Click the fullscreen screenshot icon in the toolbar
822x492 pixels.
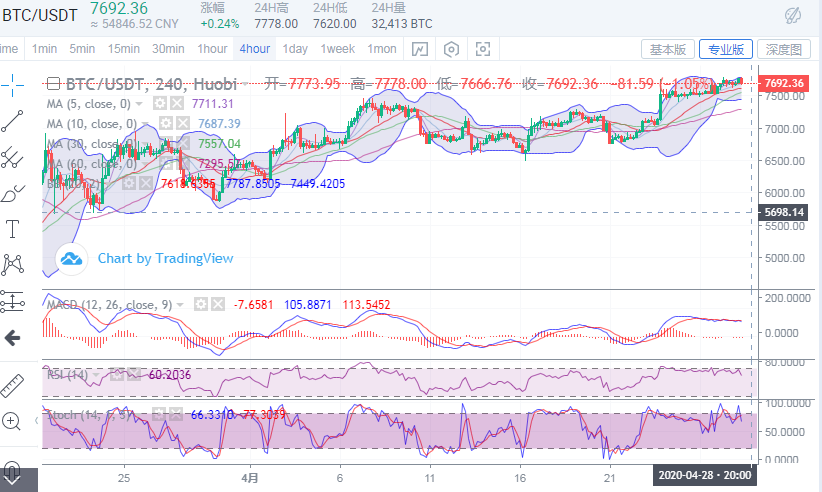point(482,49)
